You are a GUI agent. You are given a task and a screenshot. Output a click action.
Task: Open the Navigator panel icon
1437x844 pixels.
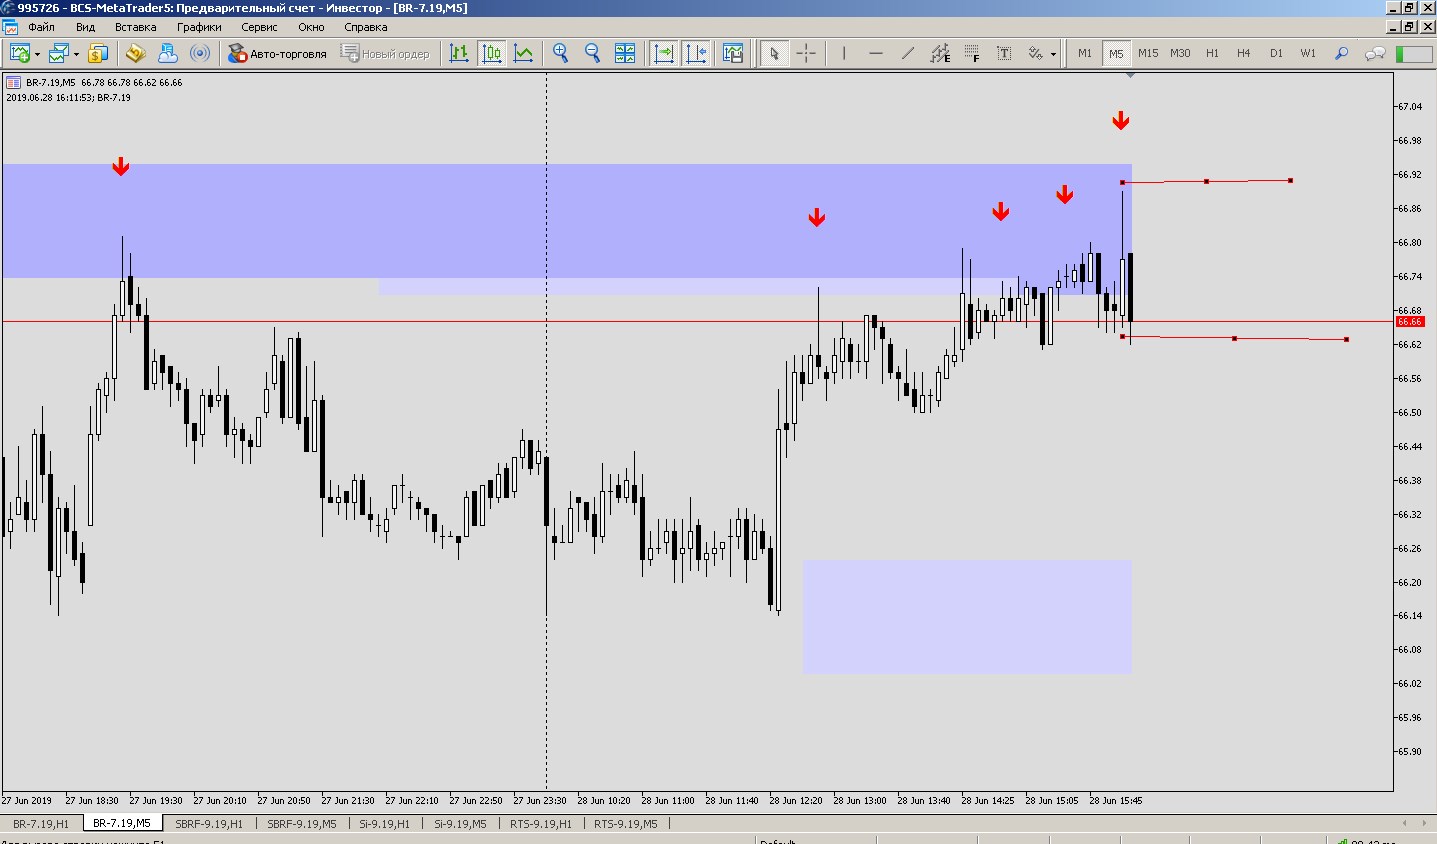135,53
